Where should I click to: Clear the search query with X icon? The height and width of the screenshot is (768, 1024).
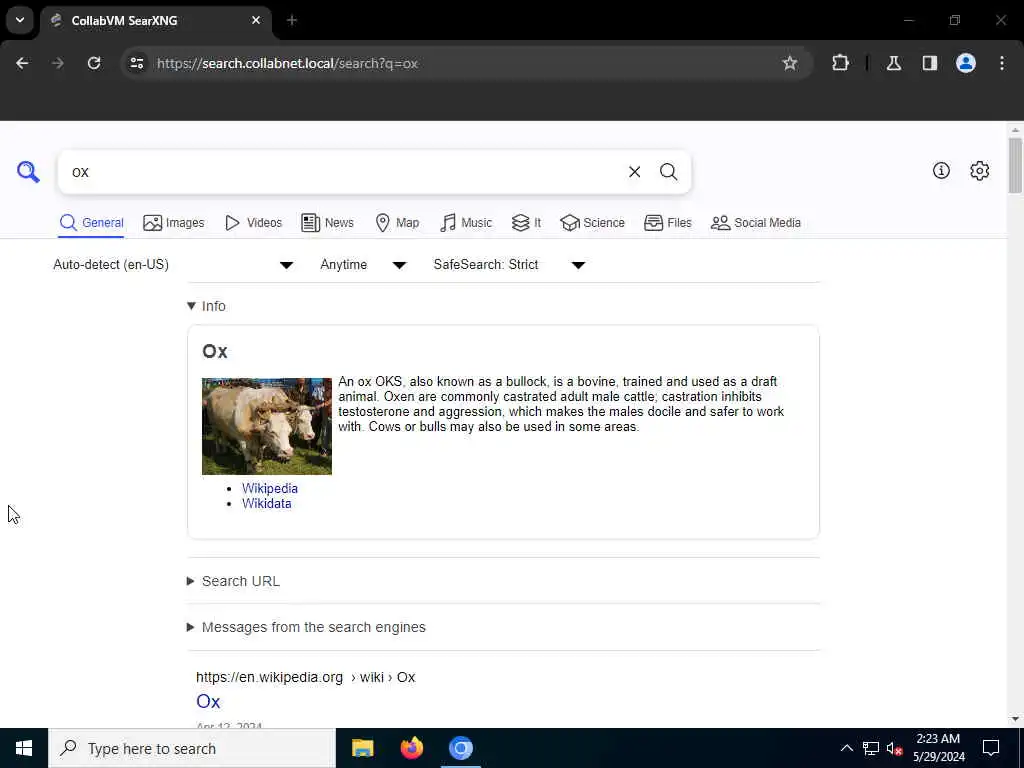point(634,172)
